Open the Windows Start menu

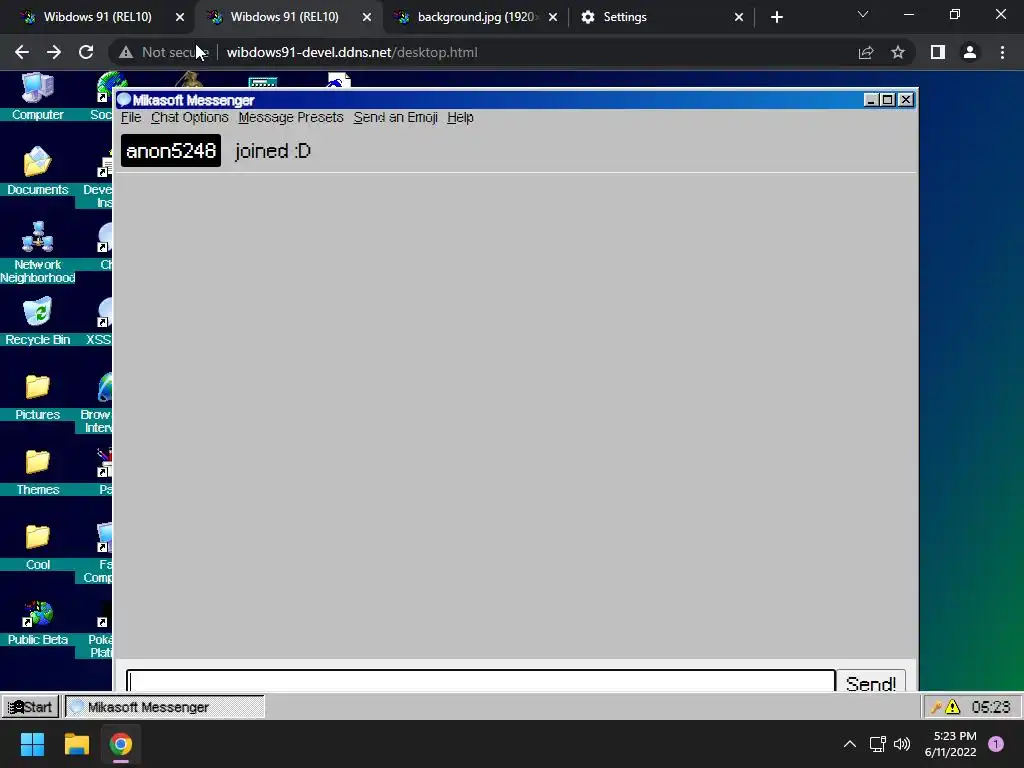point(32,744)
